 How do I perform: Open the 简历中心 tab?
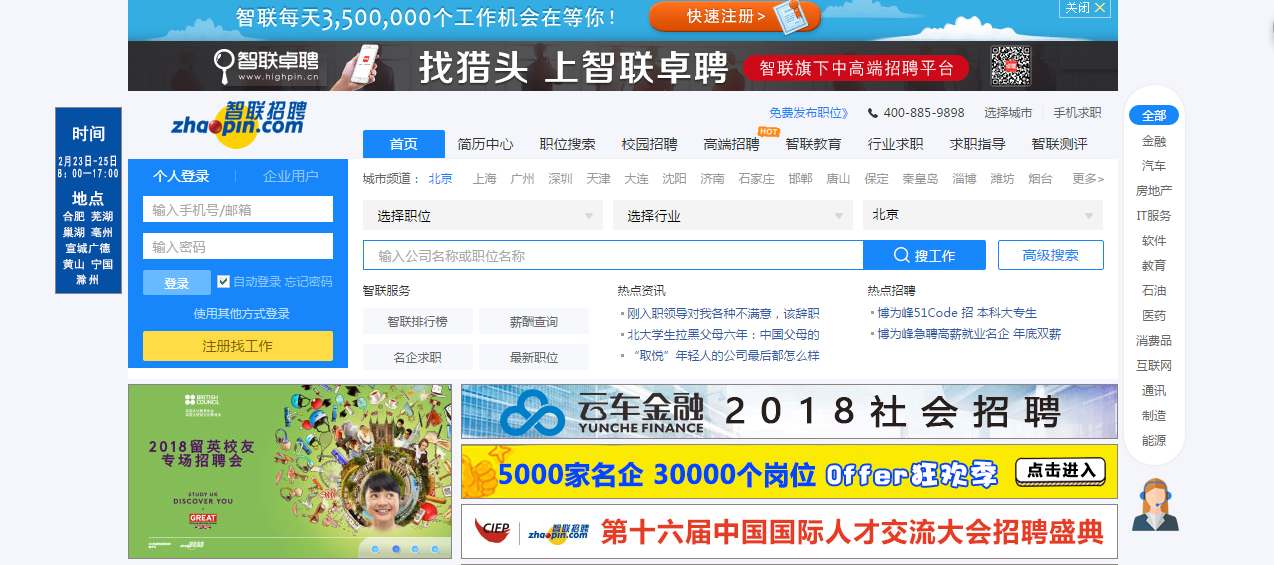coord(486,144)
